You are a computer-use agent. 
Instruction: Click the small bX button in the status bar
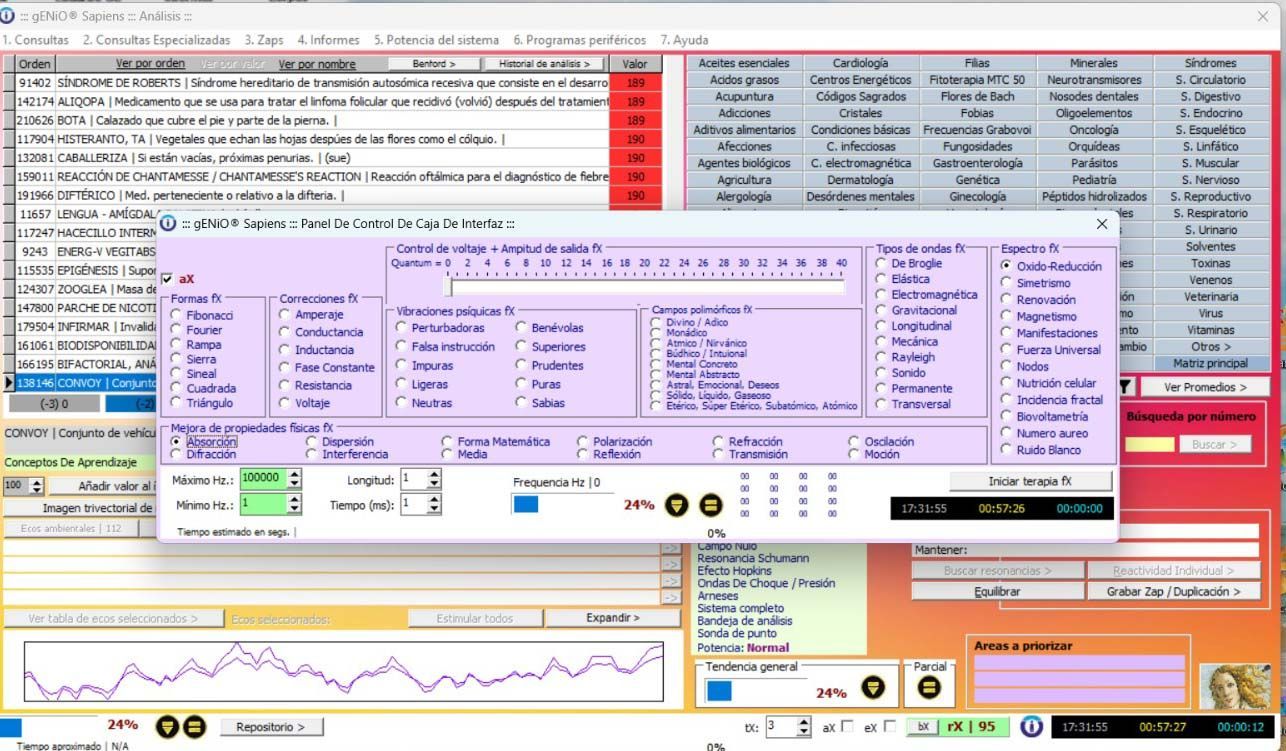(923, 727)
